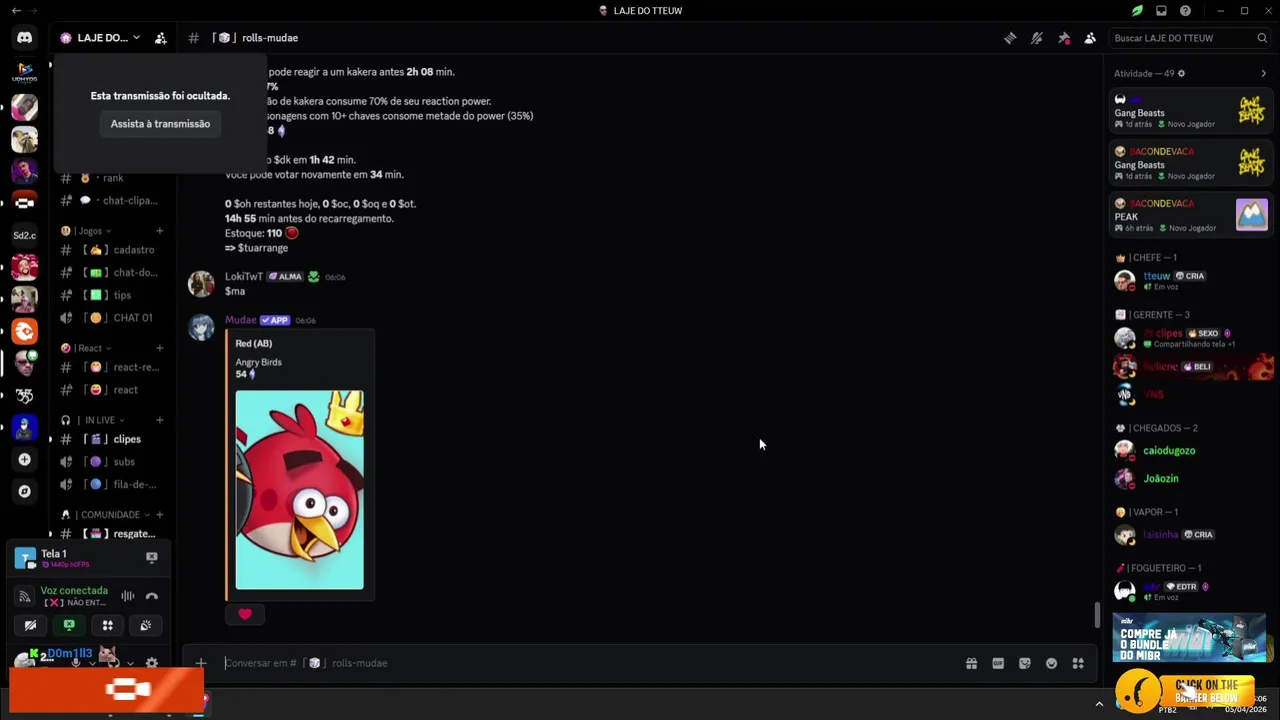Open activities launcher icon

click(107, 625)
